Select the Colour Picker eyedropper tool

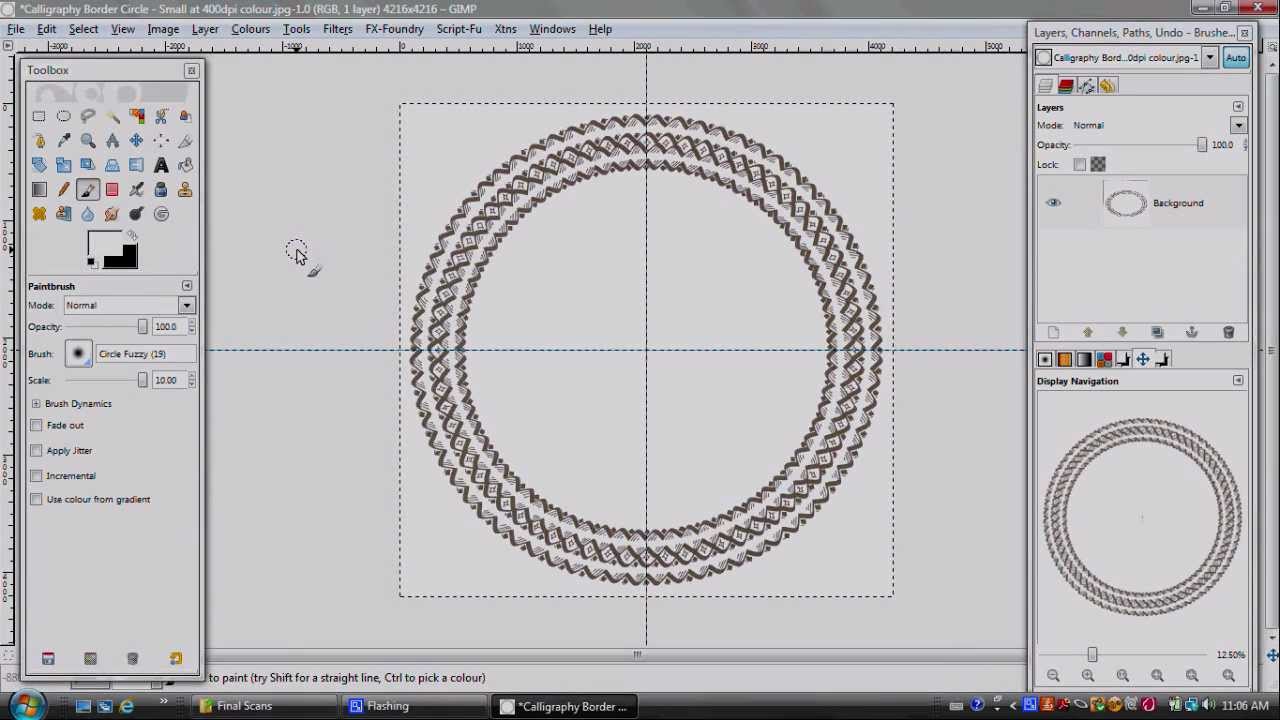pyautogui.click(x=63, y=141)
